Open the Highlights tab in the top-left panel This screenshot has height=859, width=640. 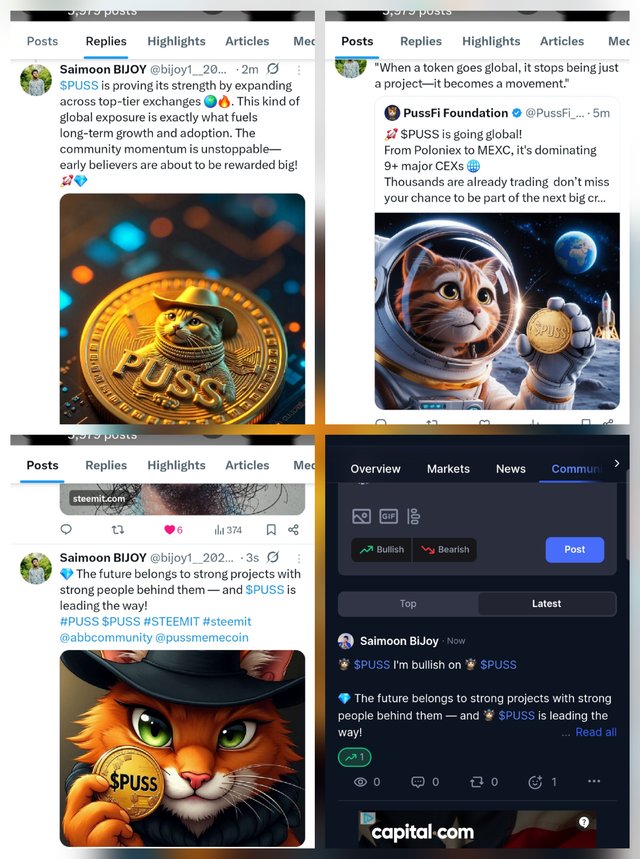pos(176,41)
